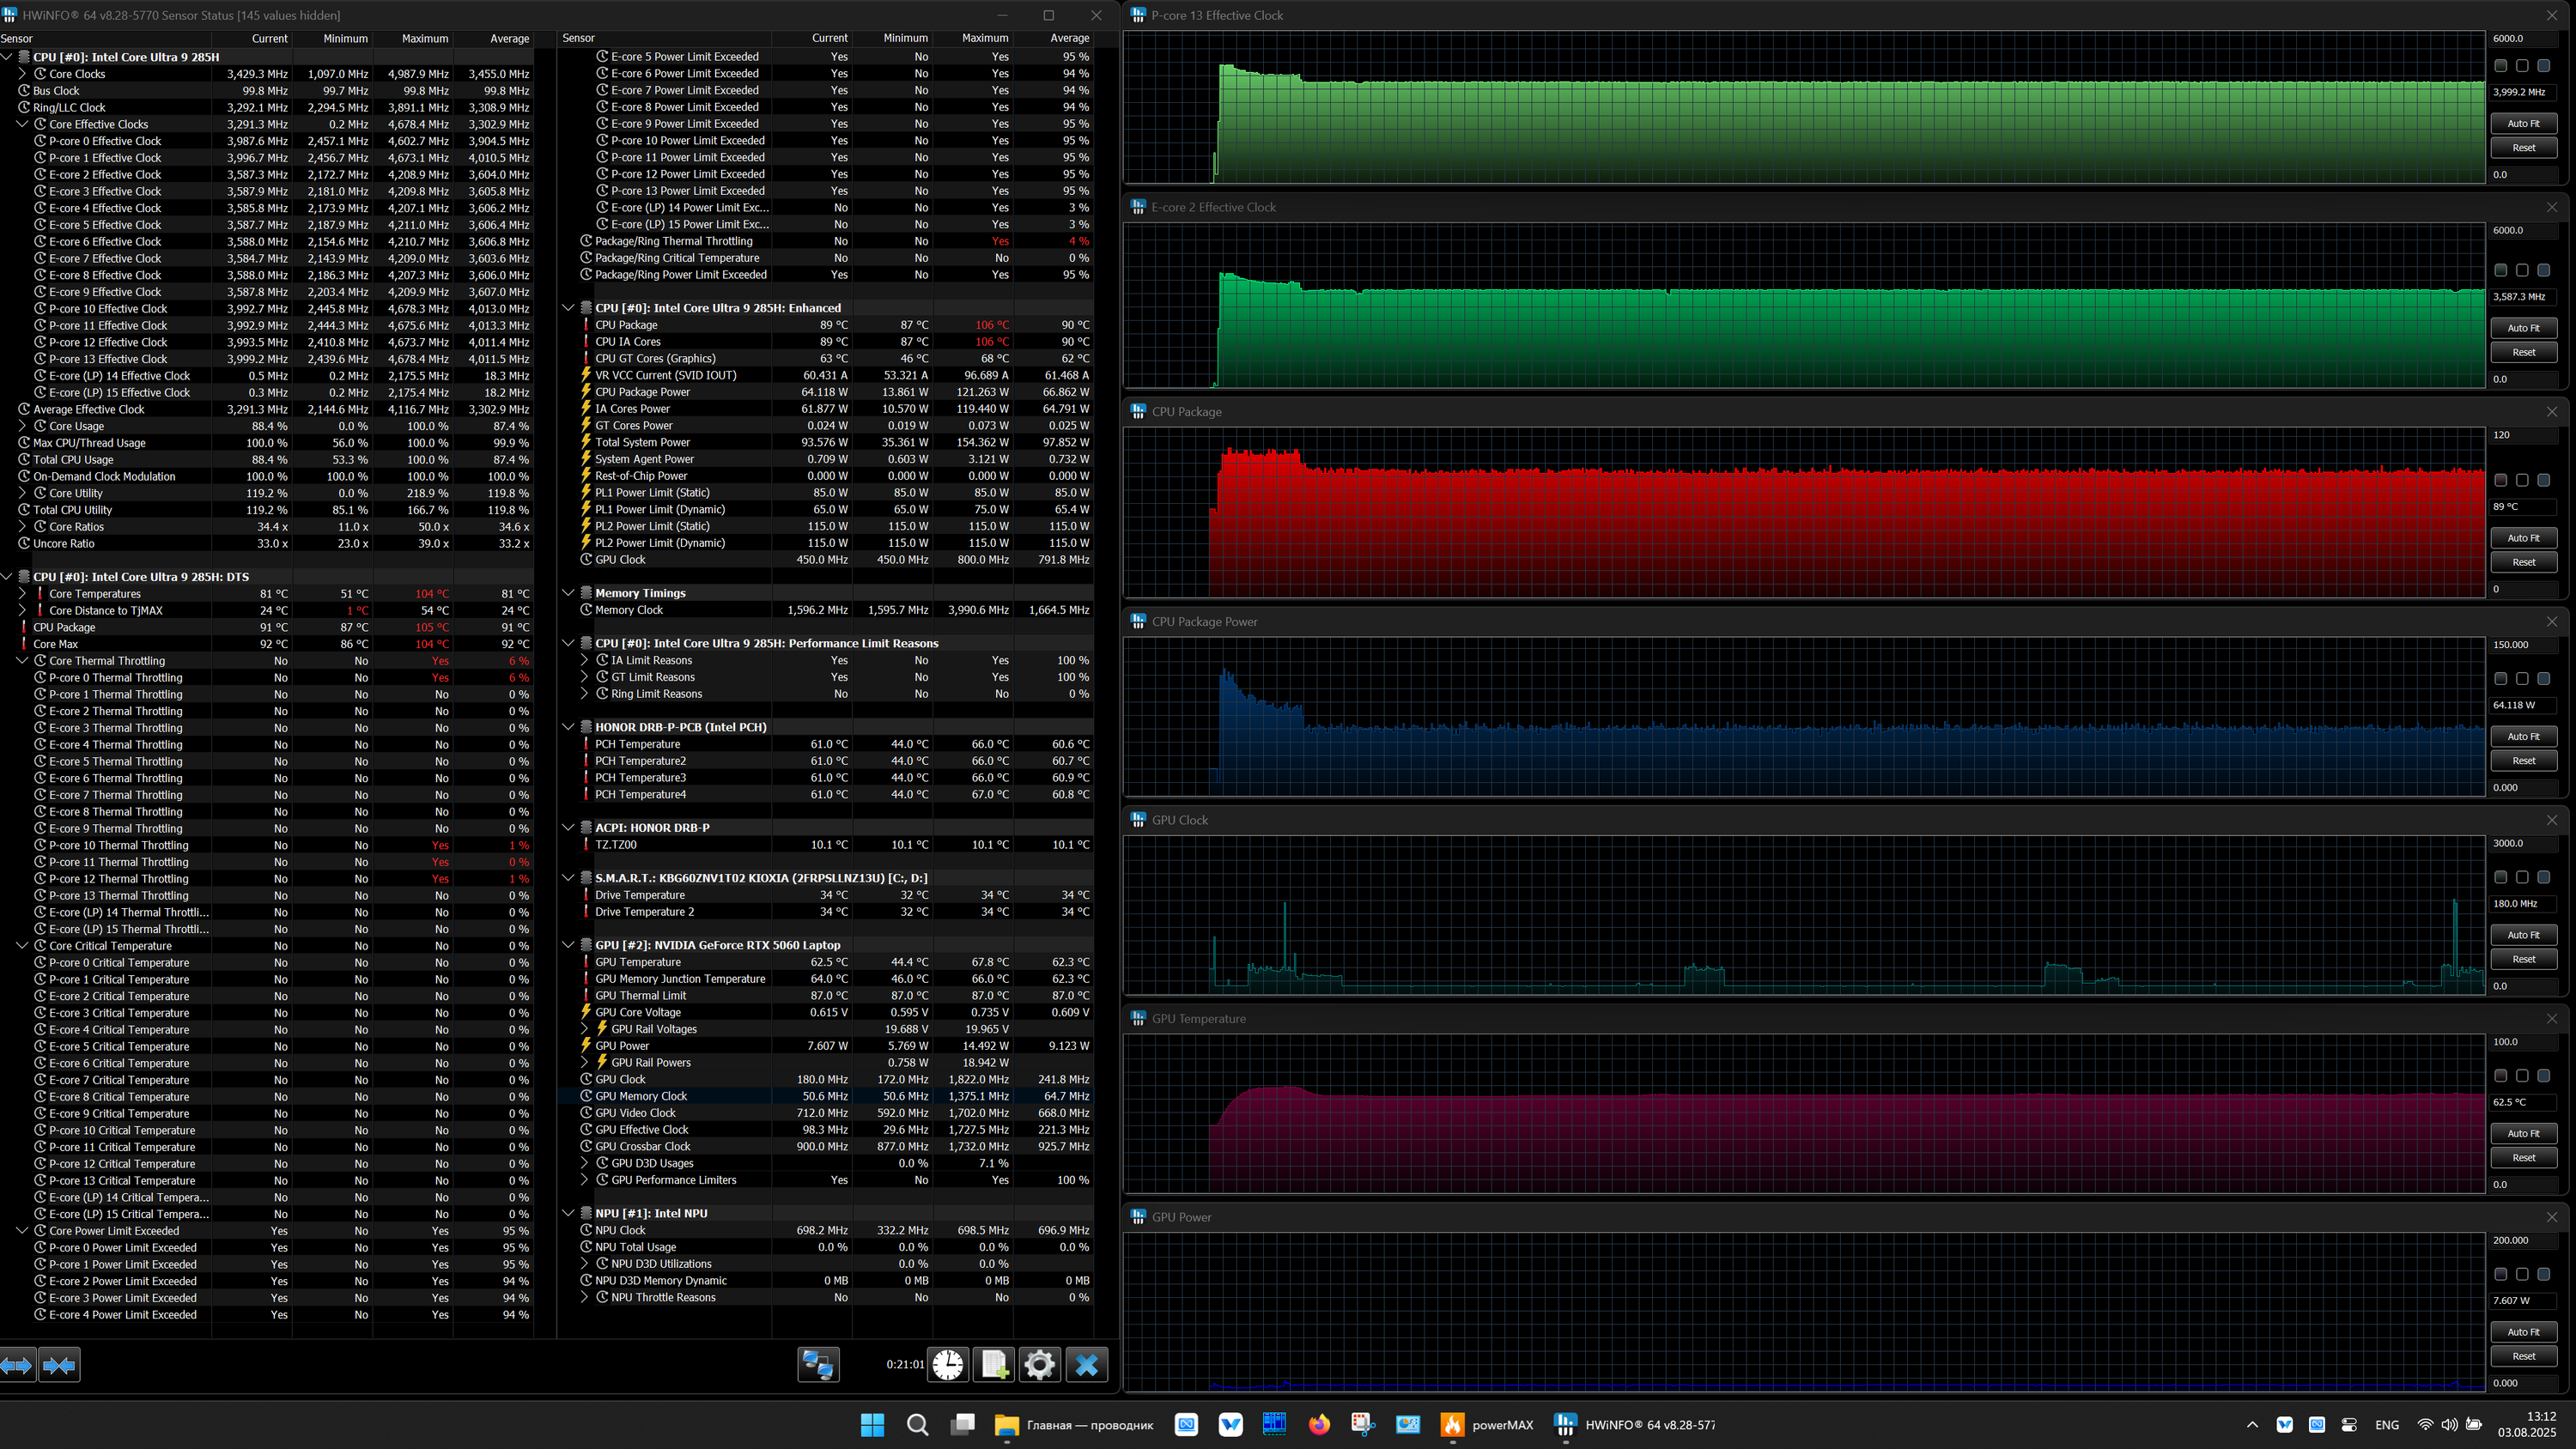
Task: Expand the Core Temperatures row
Action: (x=22, y=594)
